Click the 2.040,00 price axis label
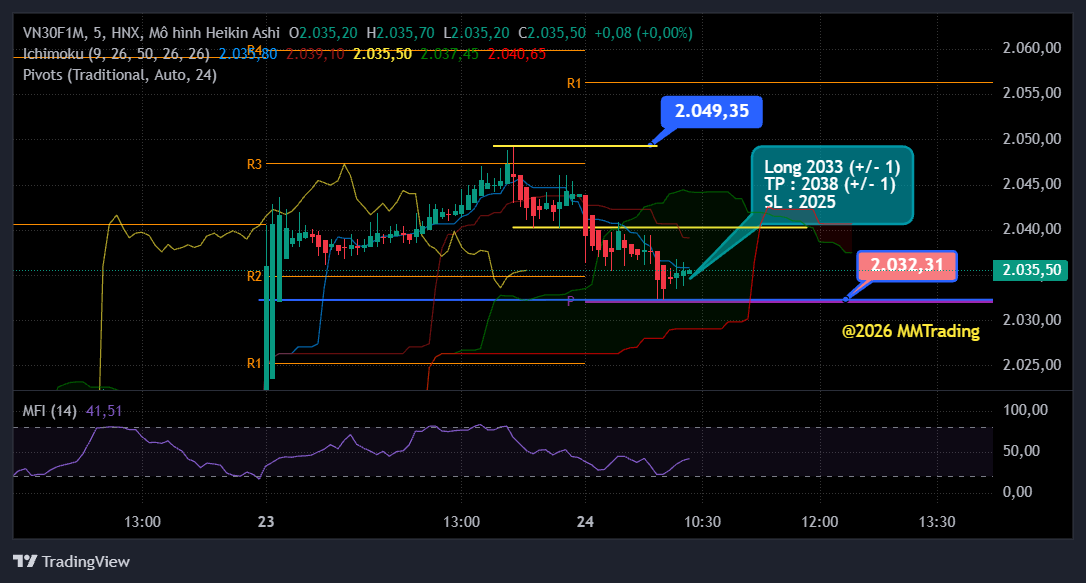The width and height of the screenshot is (1086, 583). [1031, 228]
